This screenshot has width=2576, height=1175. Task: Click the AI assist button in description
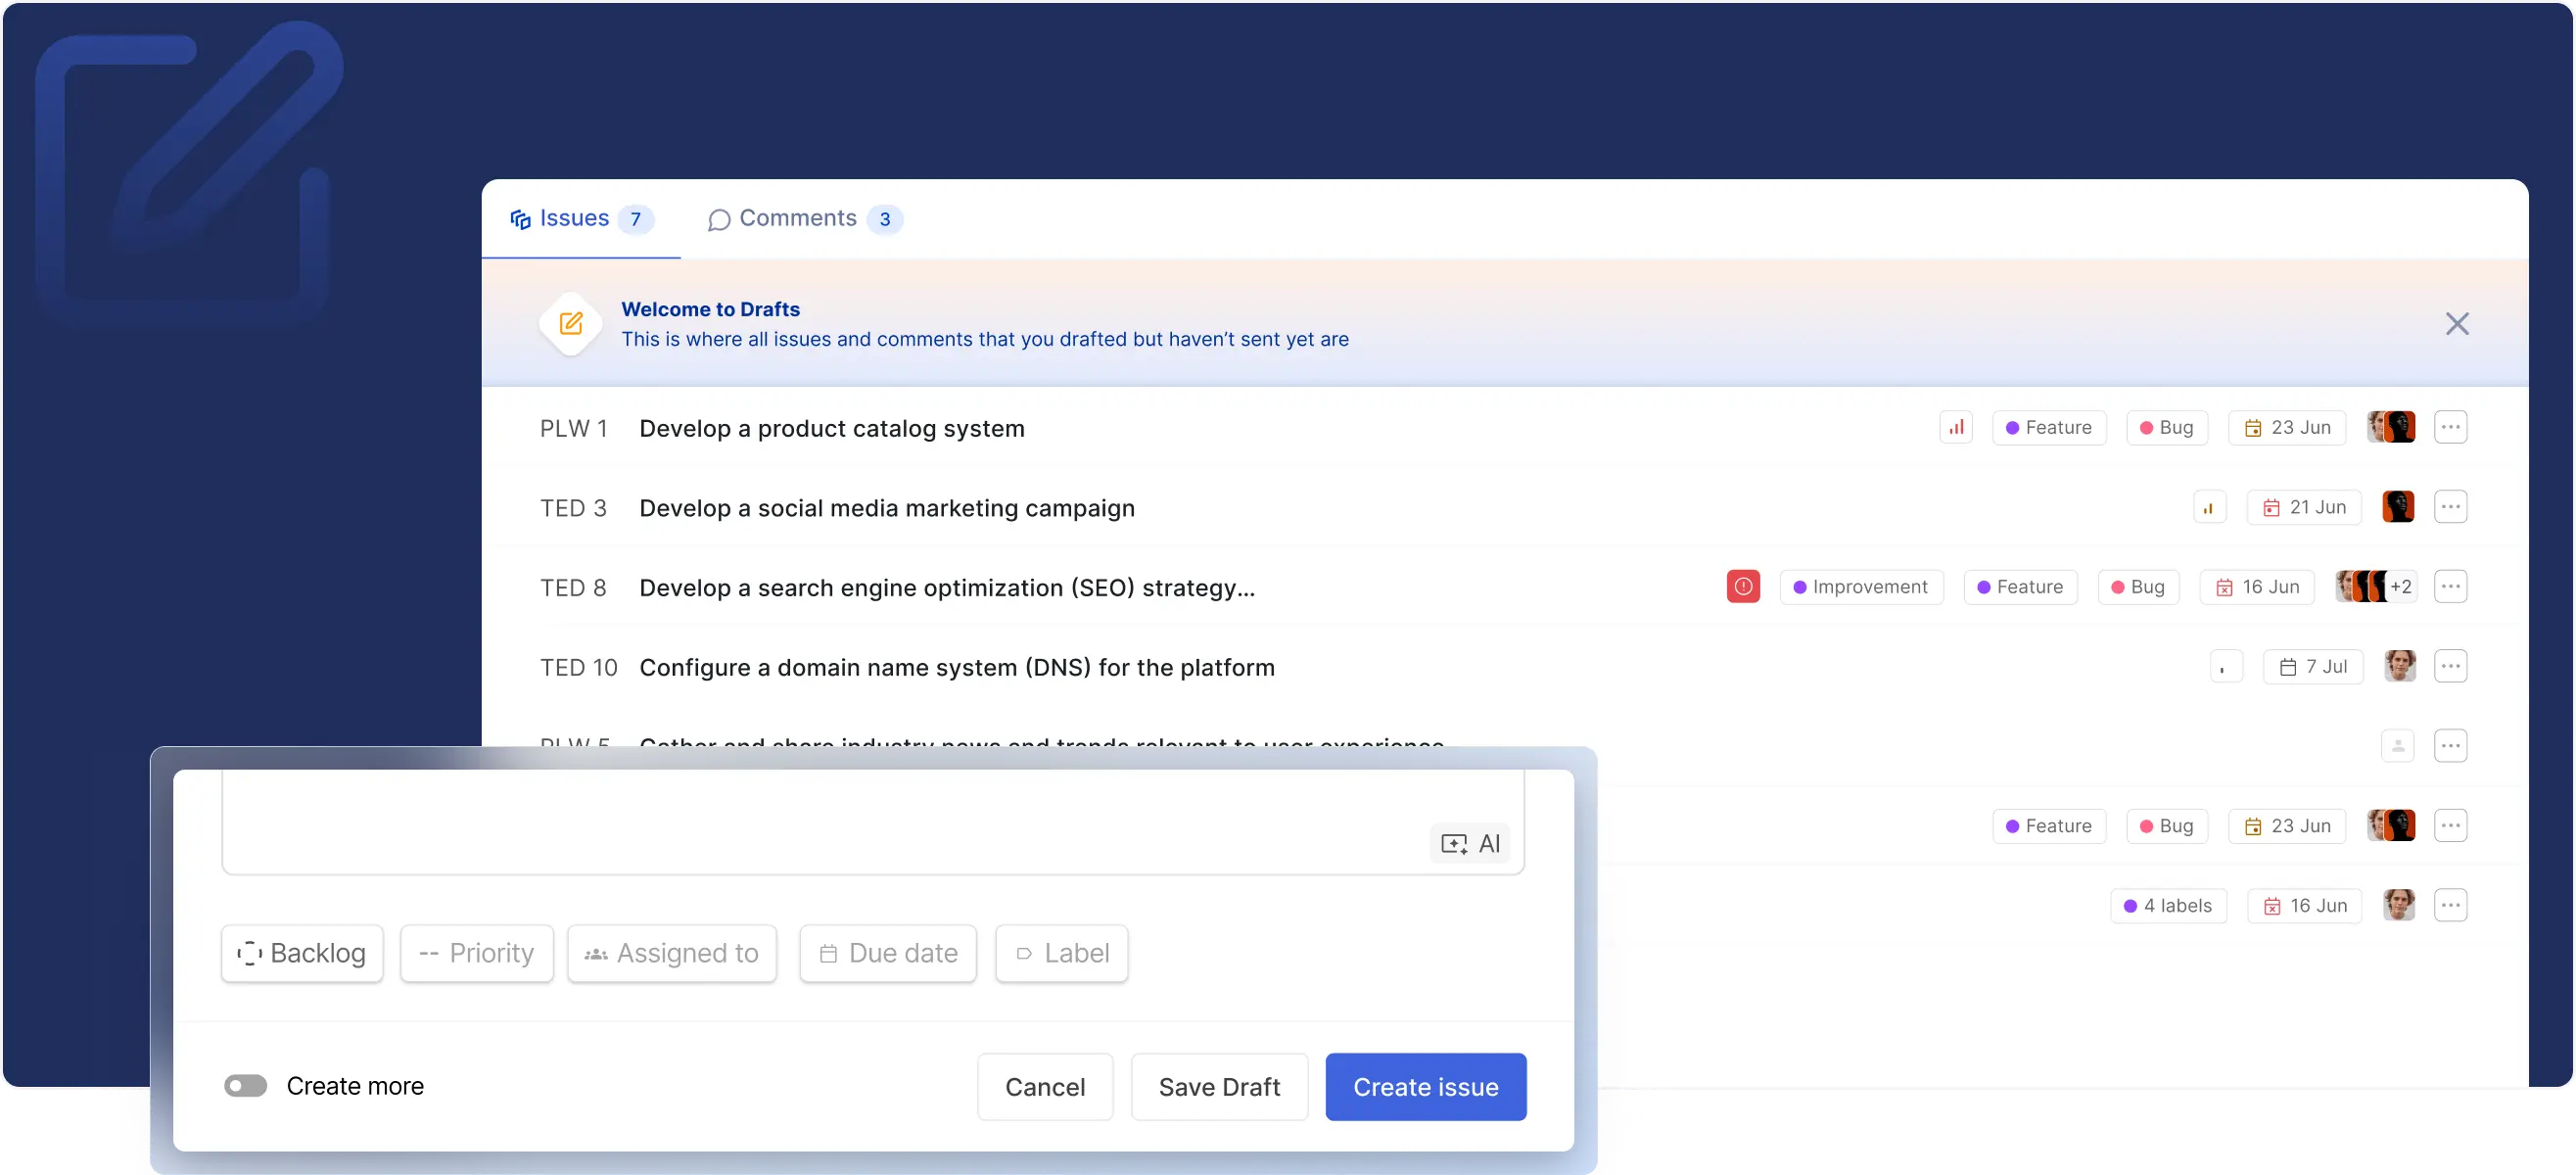(1470, 843)
